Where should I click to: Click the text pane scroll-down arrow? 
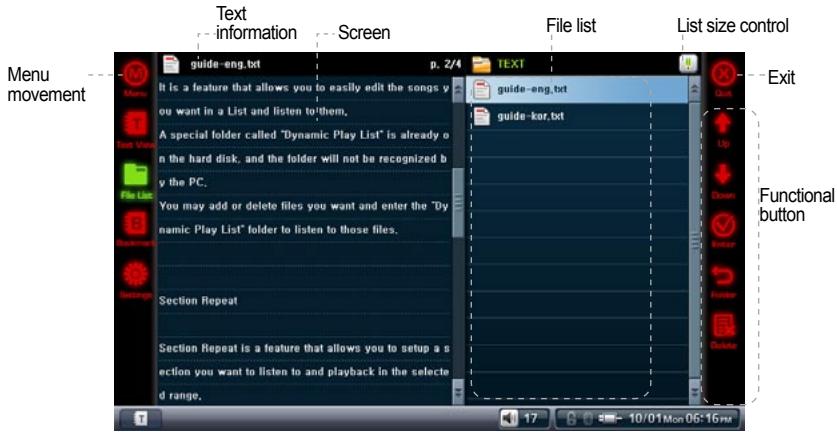click(x=458, y=391)
